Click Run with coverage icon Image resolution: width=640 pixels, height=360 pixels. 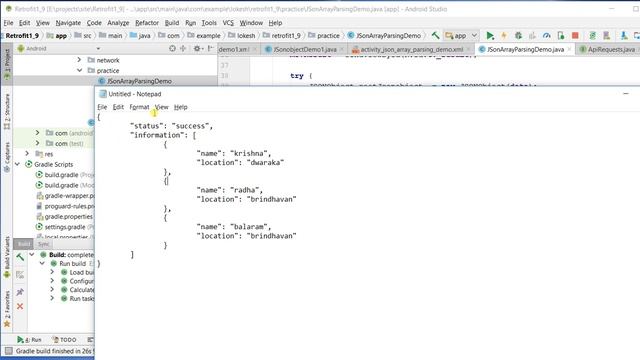click(532, 36)
